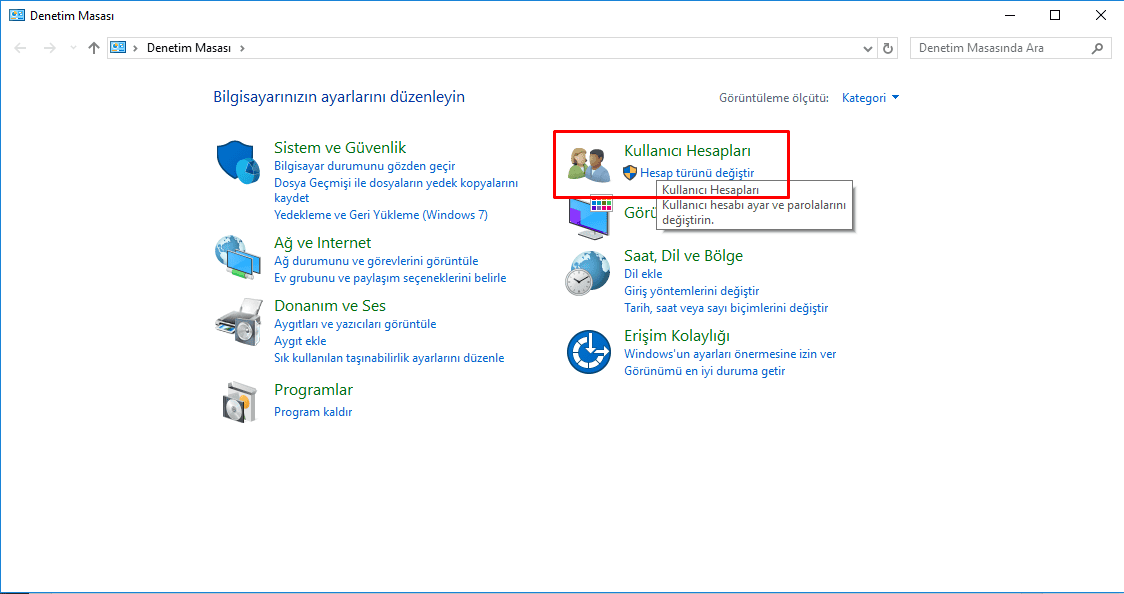Open Aygıtları ve yazıcıları görüntüle
Viewport: 1124px width, 594px height.
click(x=355, y=324)
